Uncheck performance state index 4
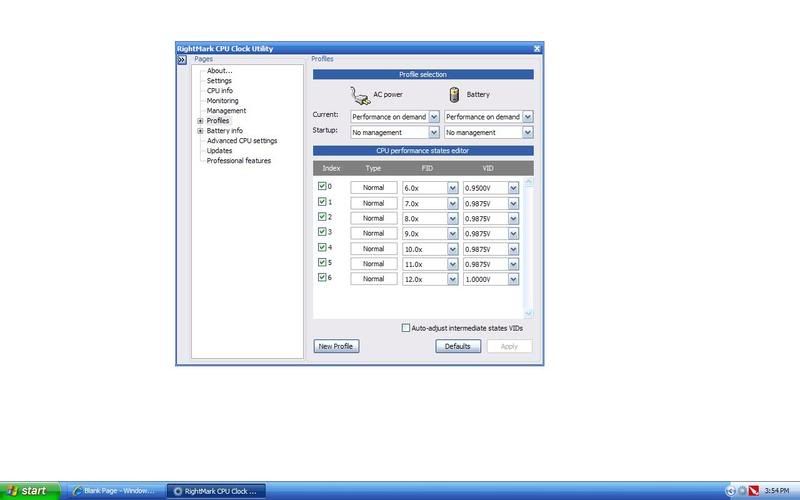Viewport: 800px width, 500px height. pos(322,247)
